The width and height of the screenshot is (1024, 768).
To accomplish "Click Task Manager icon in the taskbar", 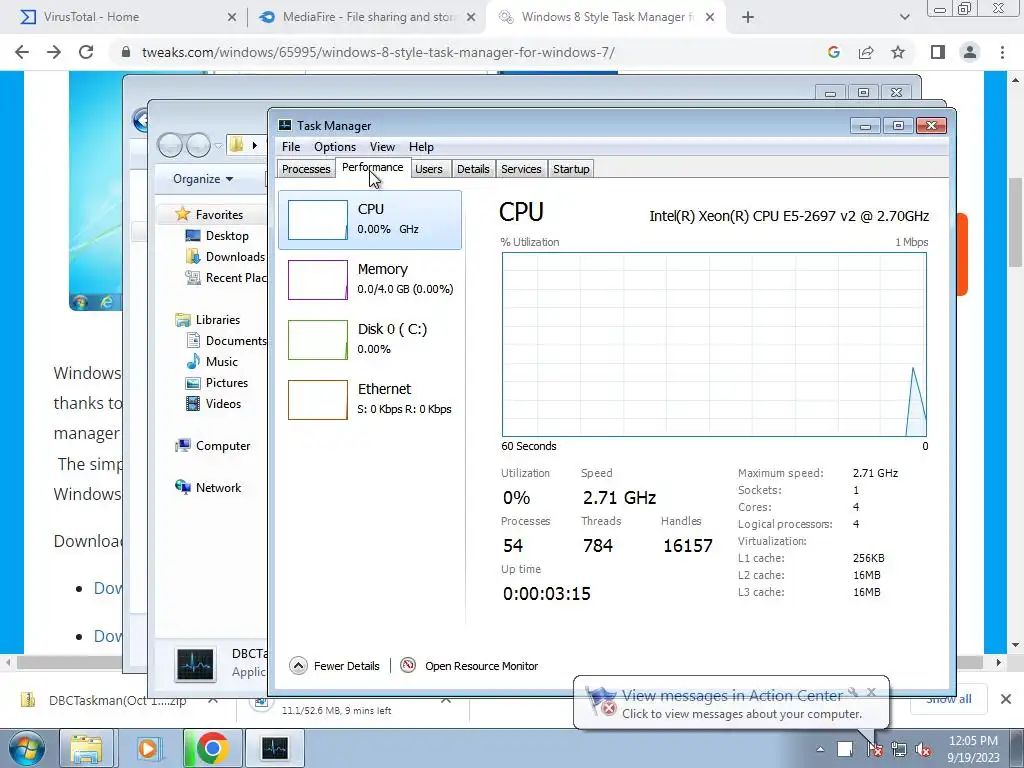I will [274, 748].
